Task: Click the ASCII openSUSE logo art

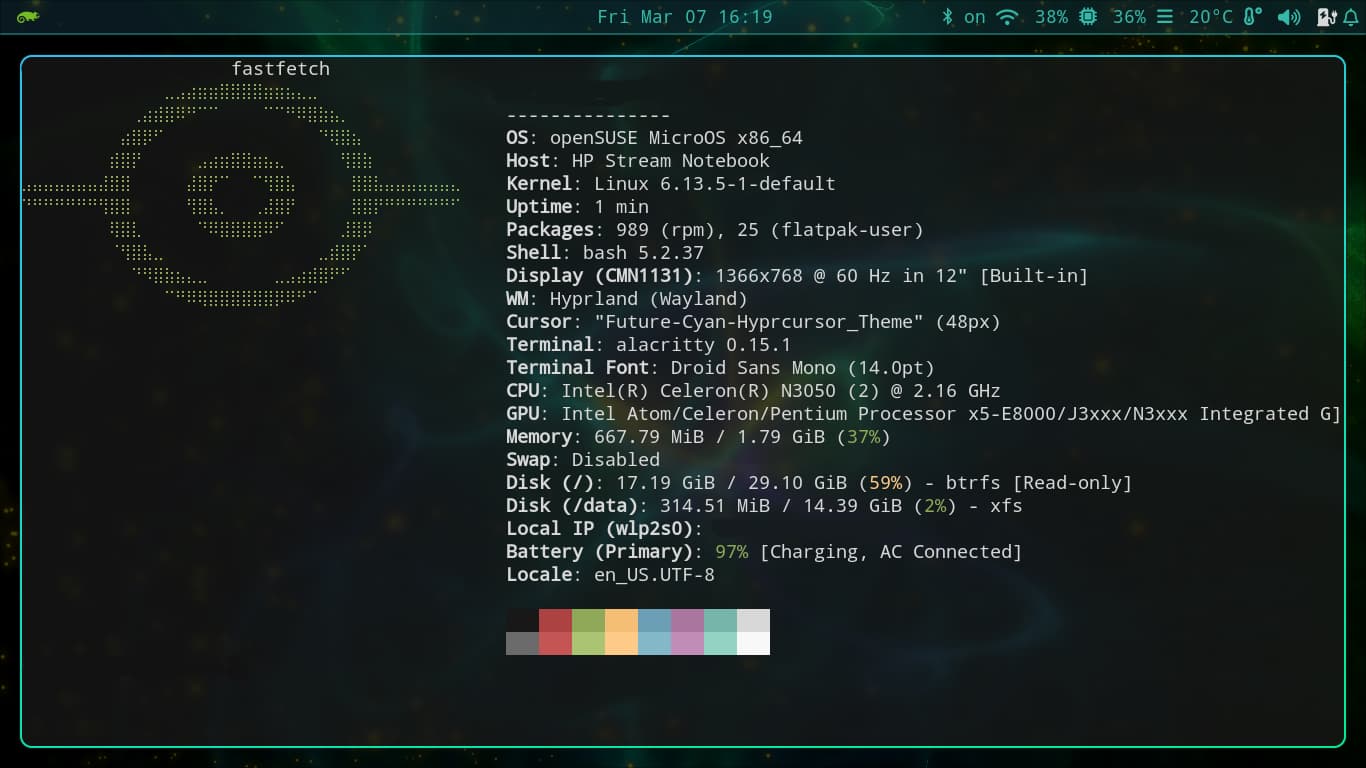Action: click(241, 194)
